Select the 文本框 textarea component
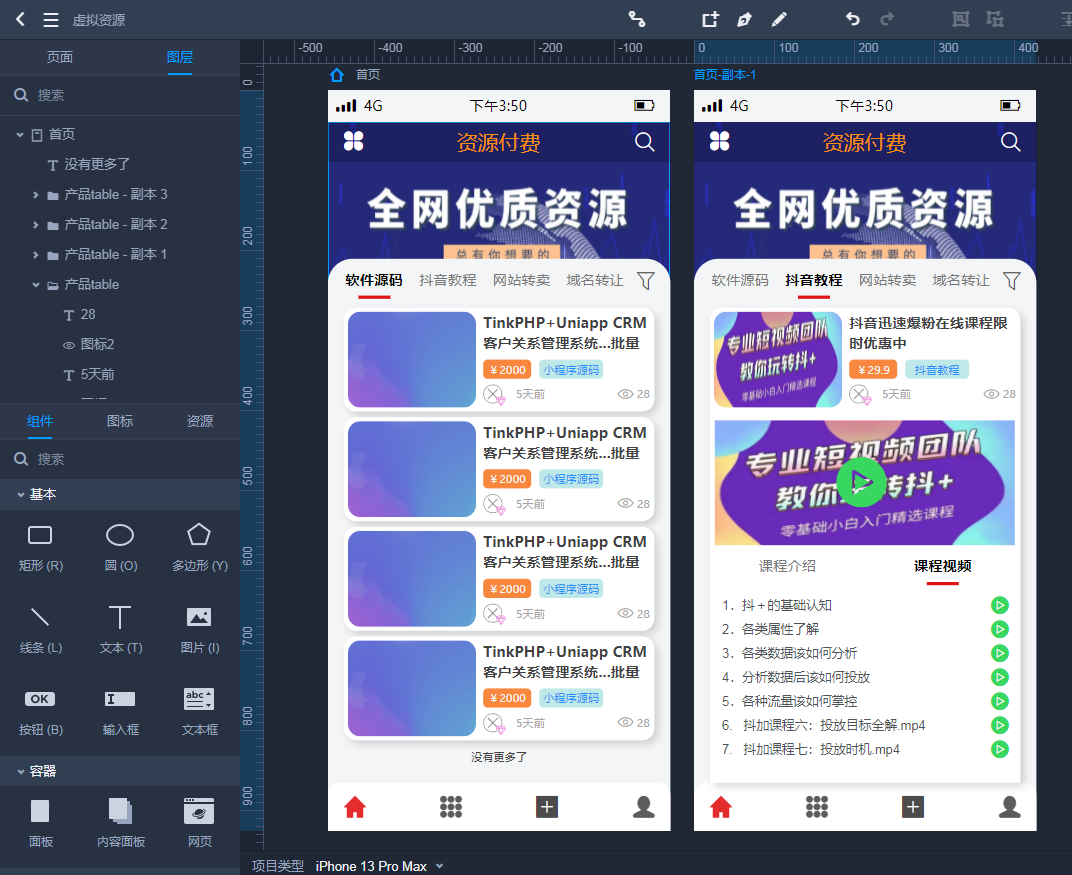Viewport: 1072px width, 875px height. (200, 712)
